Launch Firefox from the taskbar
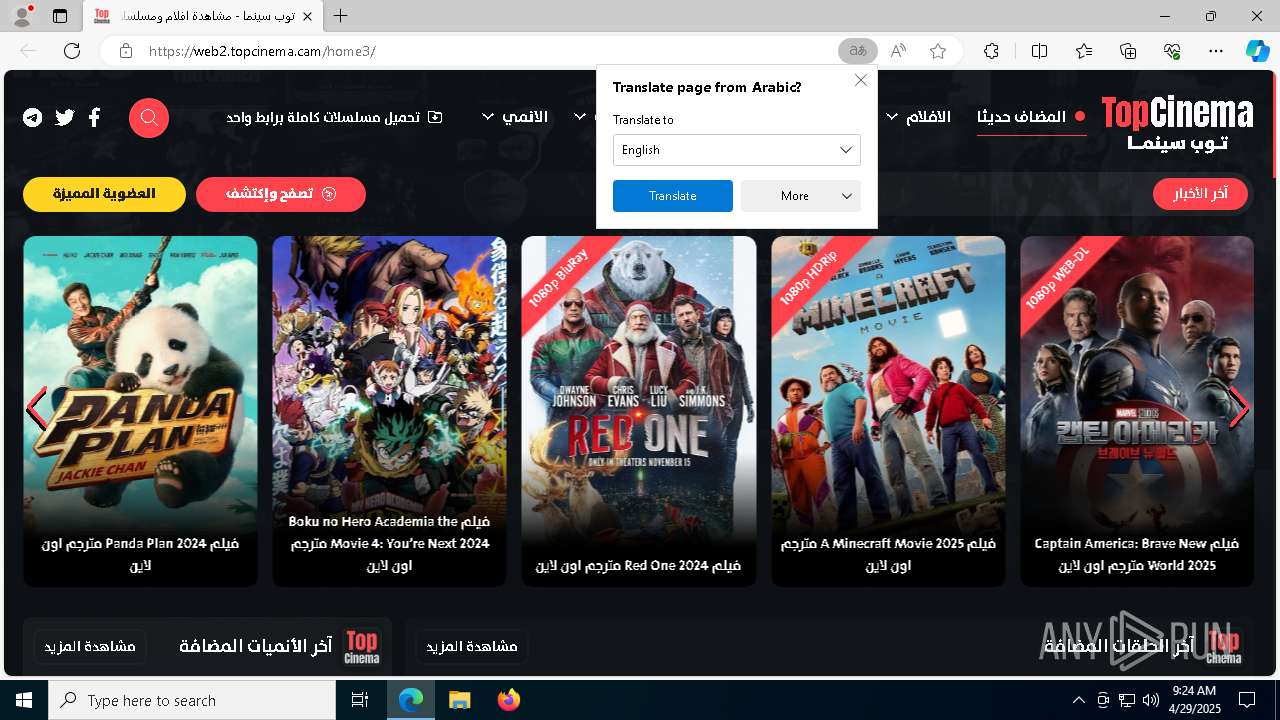Screen dimensions: 1280x720 click(508, 700)
